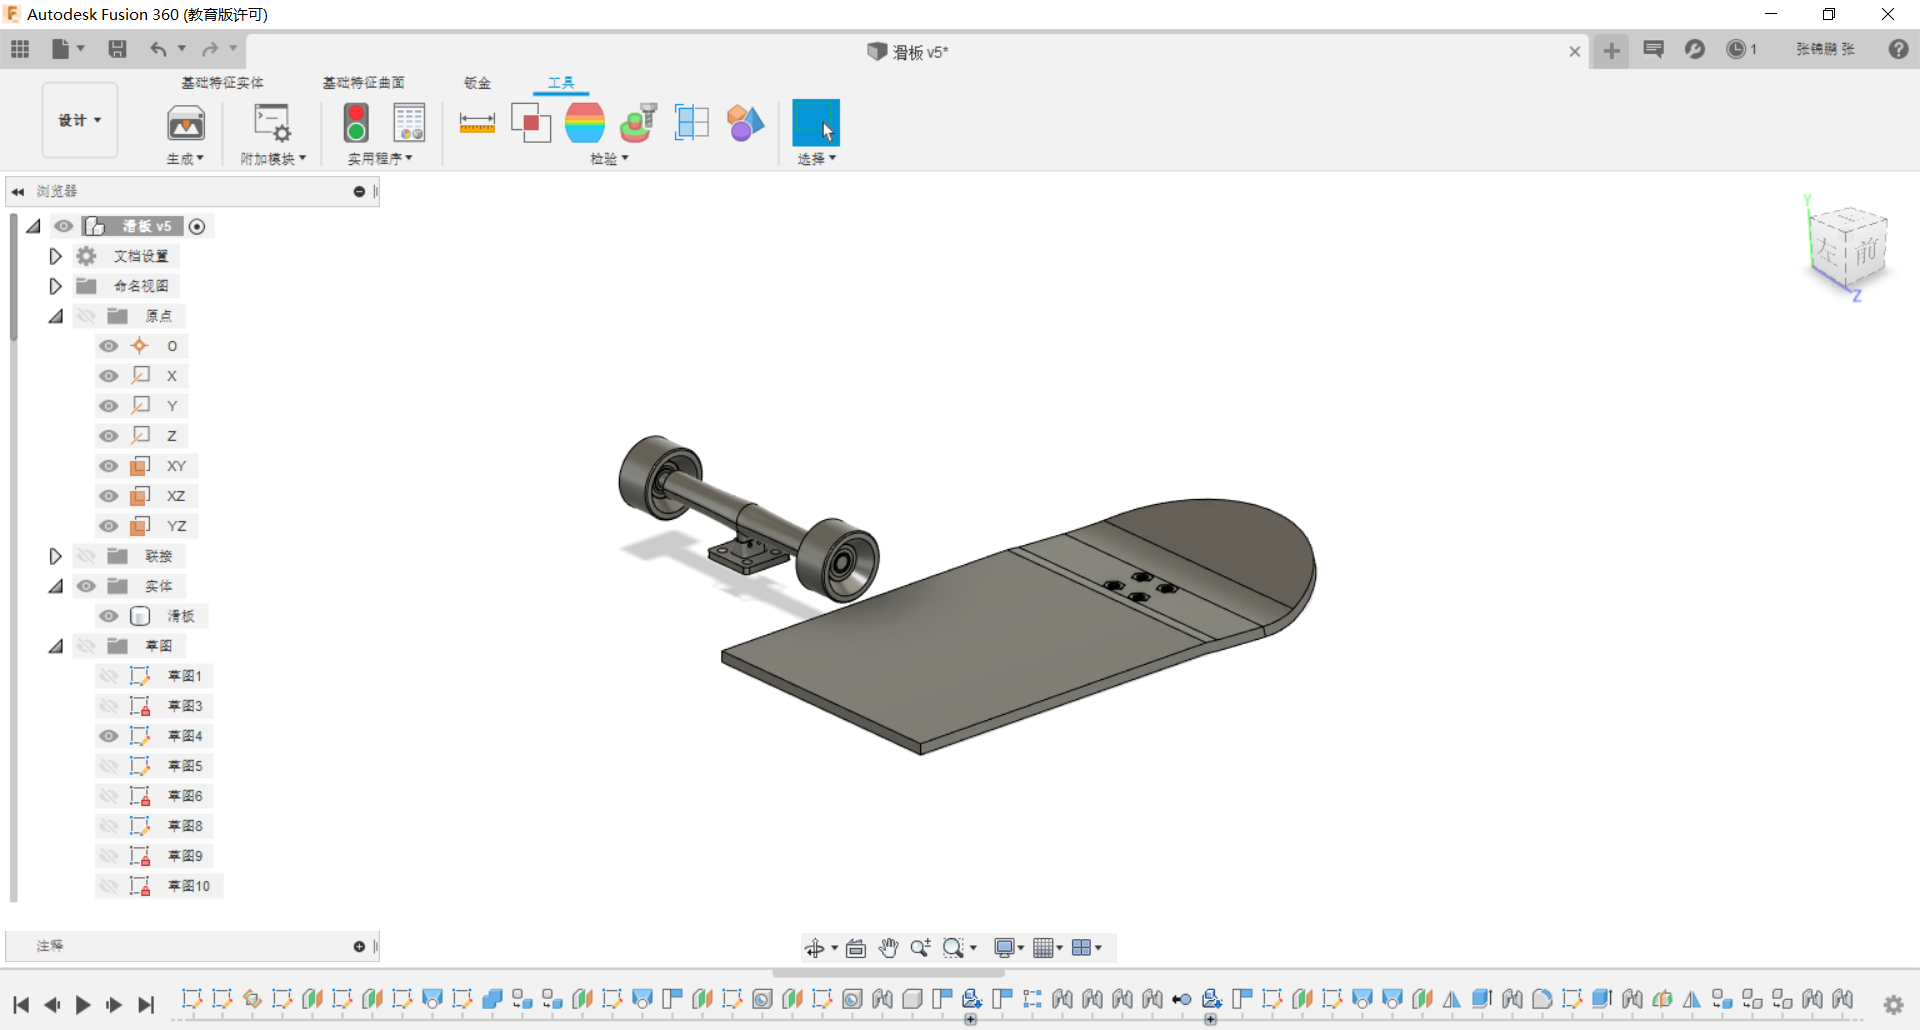
Task: Switch to the 基础特征实体 tab
Action: pos(222,82)
